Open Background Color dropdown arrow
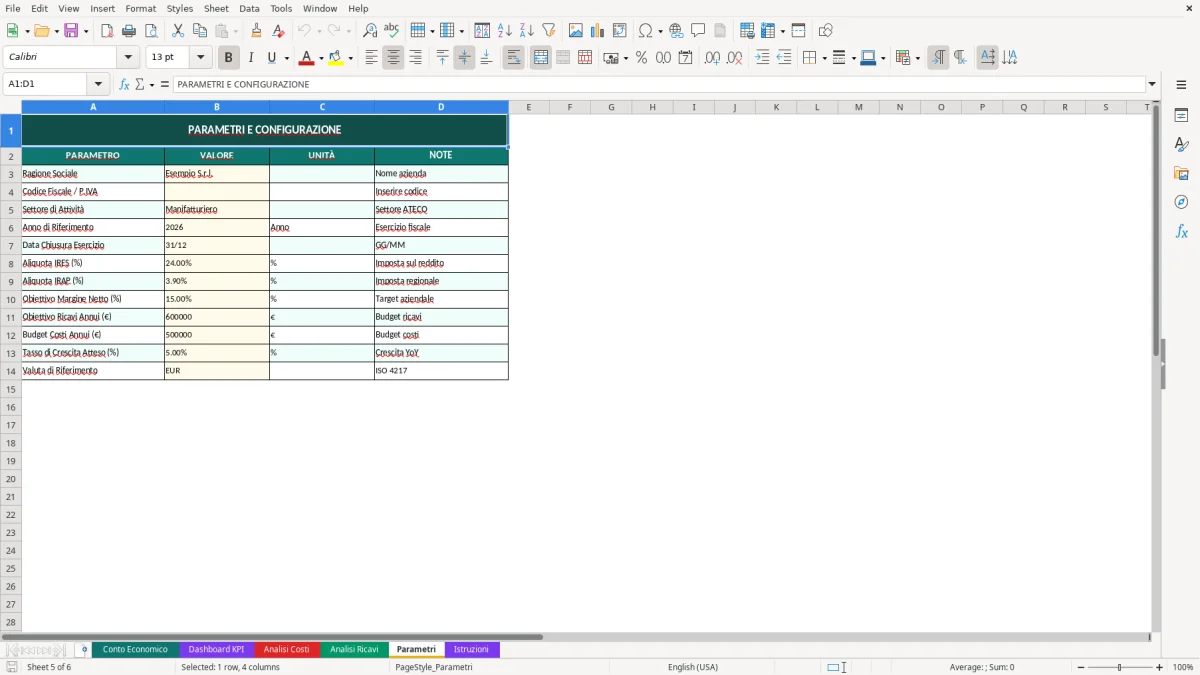Image resolution: width=1200 pixels, height=675 pixels. pos(350,58)
